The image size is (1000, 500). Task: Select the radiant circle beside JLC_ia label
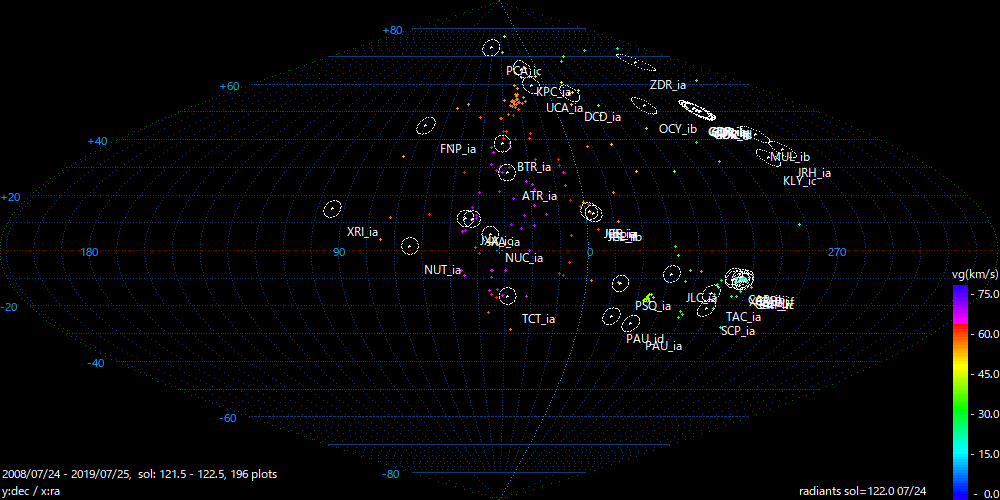710,294
